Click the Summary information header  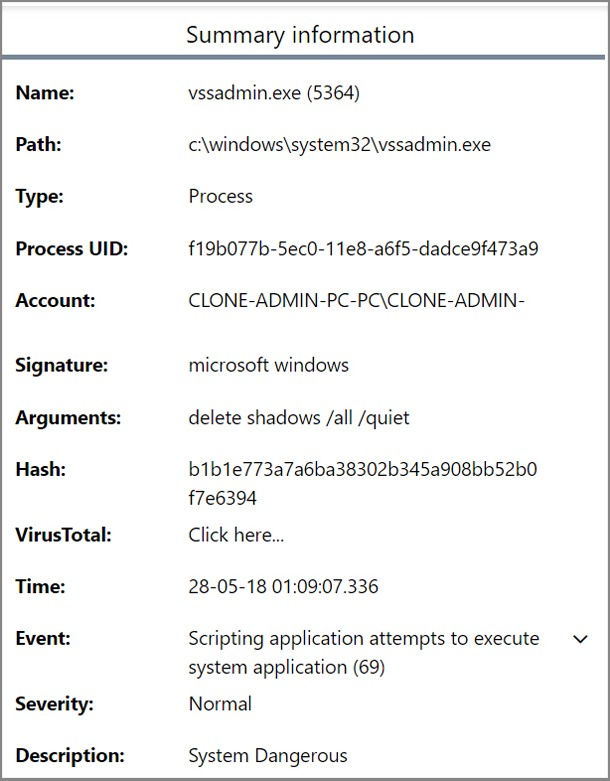(300, 35)
